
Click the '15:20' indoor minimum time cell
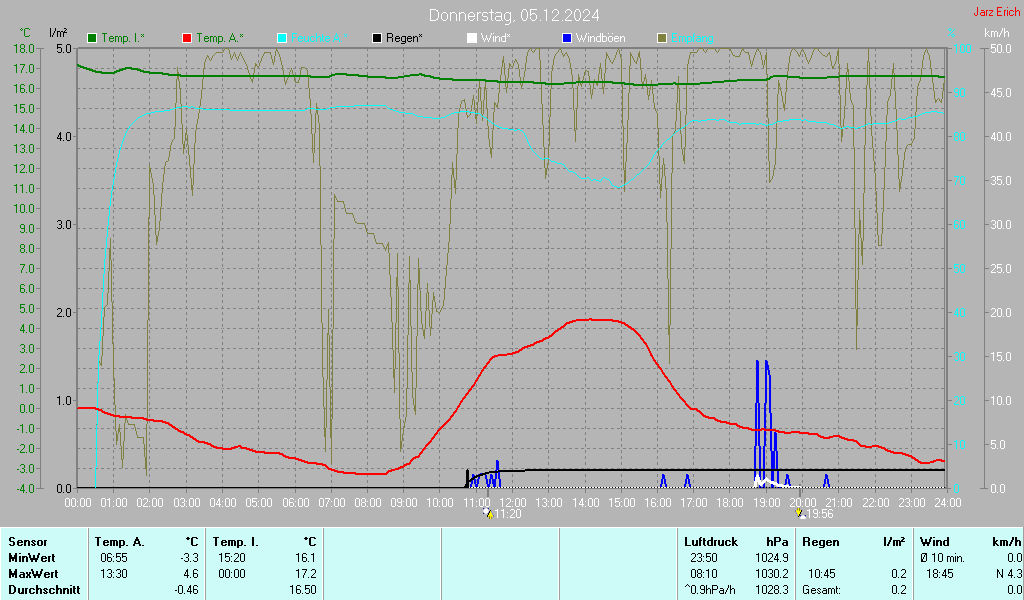(232, 558)
